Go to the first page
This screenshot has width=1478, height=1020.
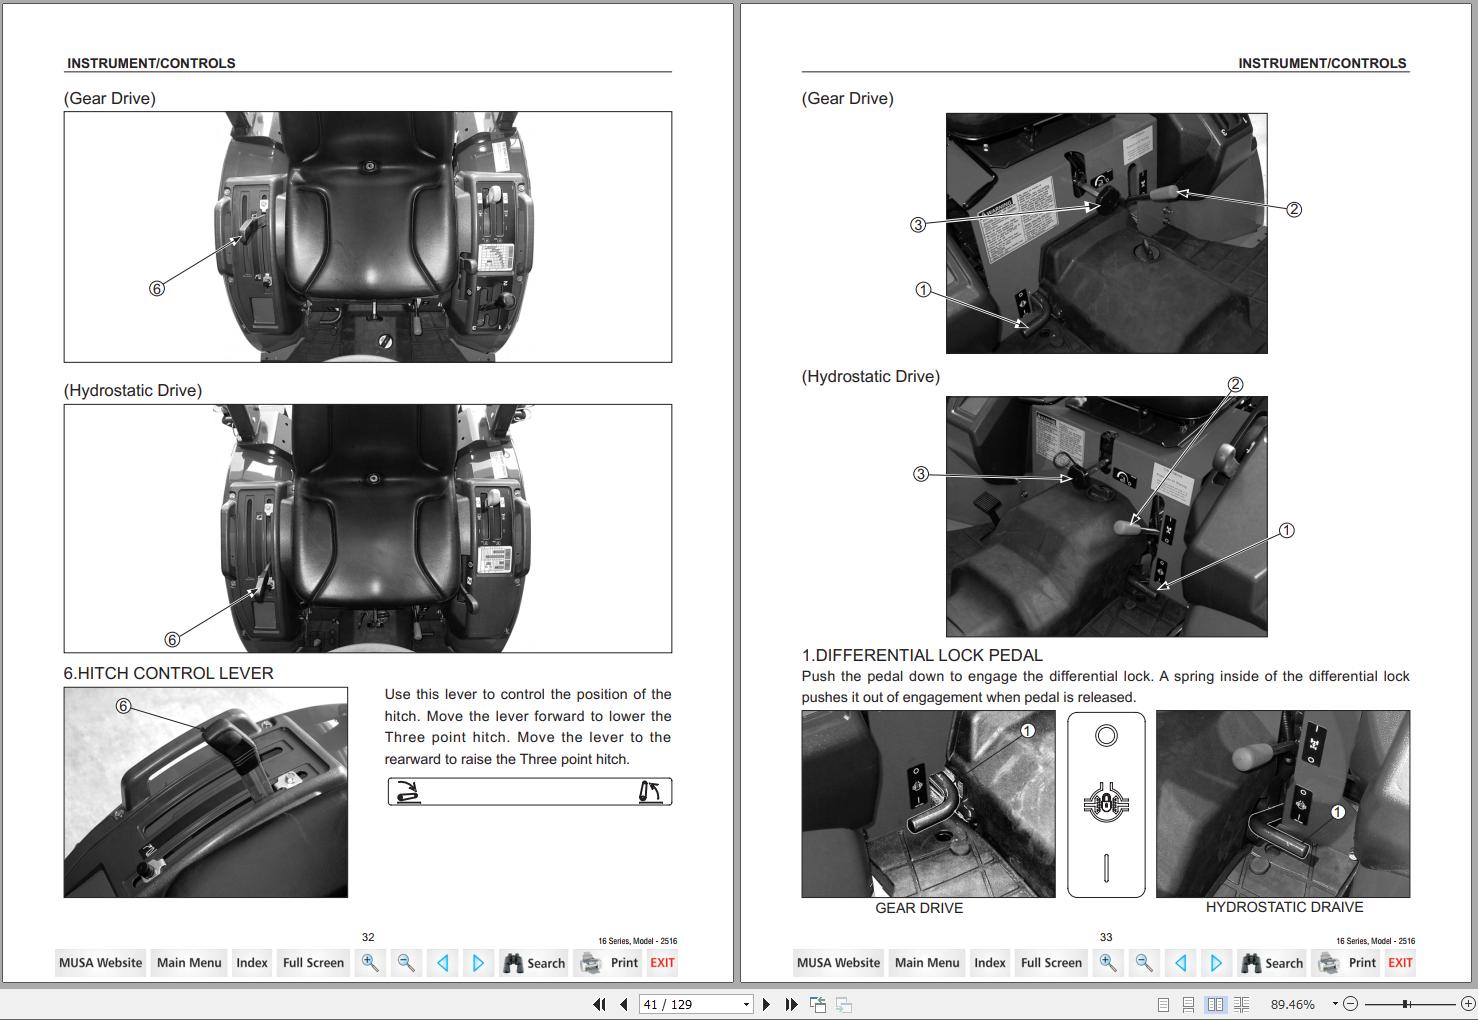[599, 1004]
